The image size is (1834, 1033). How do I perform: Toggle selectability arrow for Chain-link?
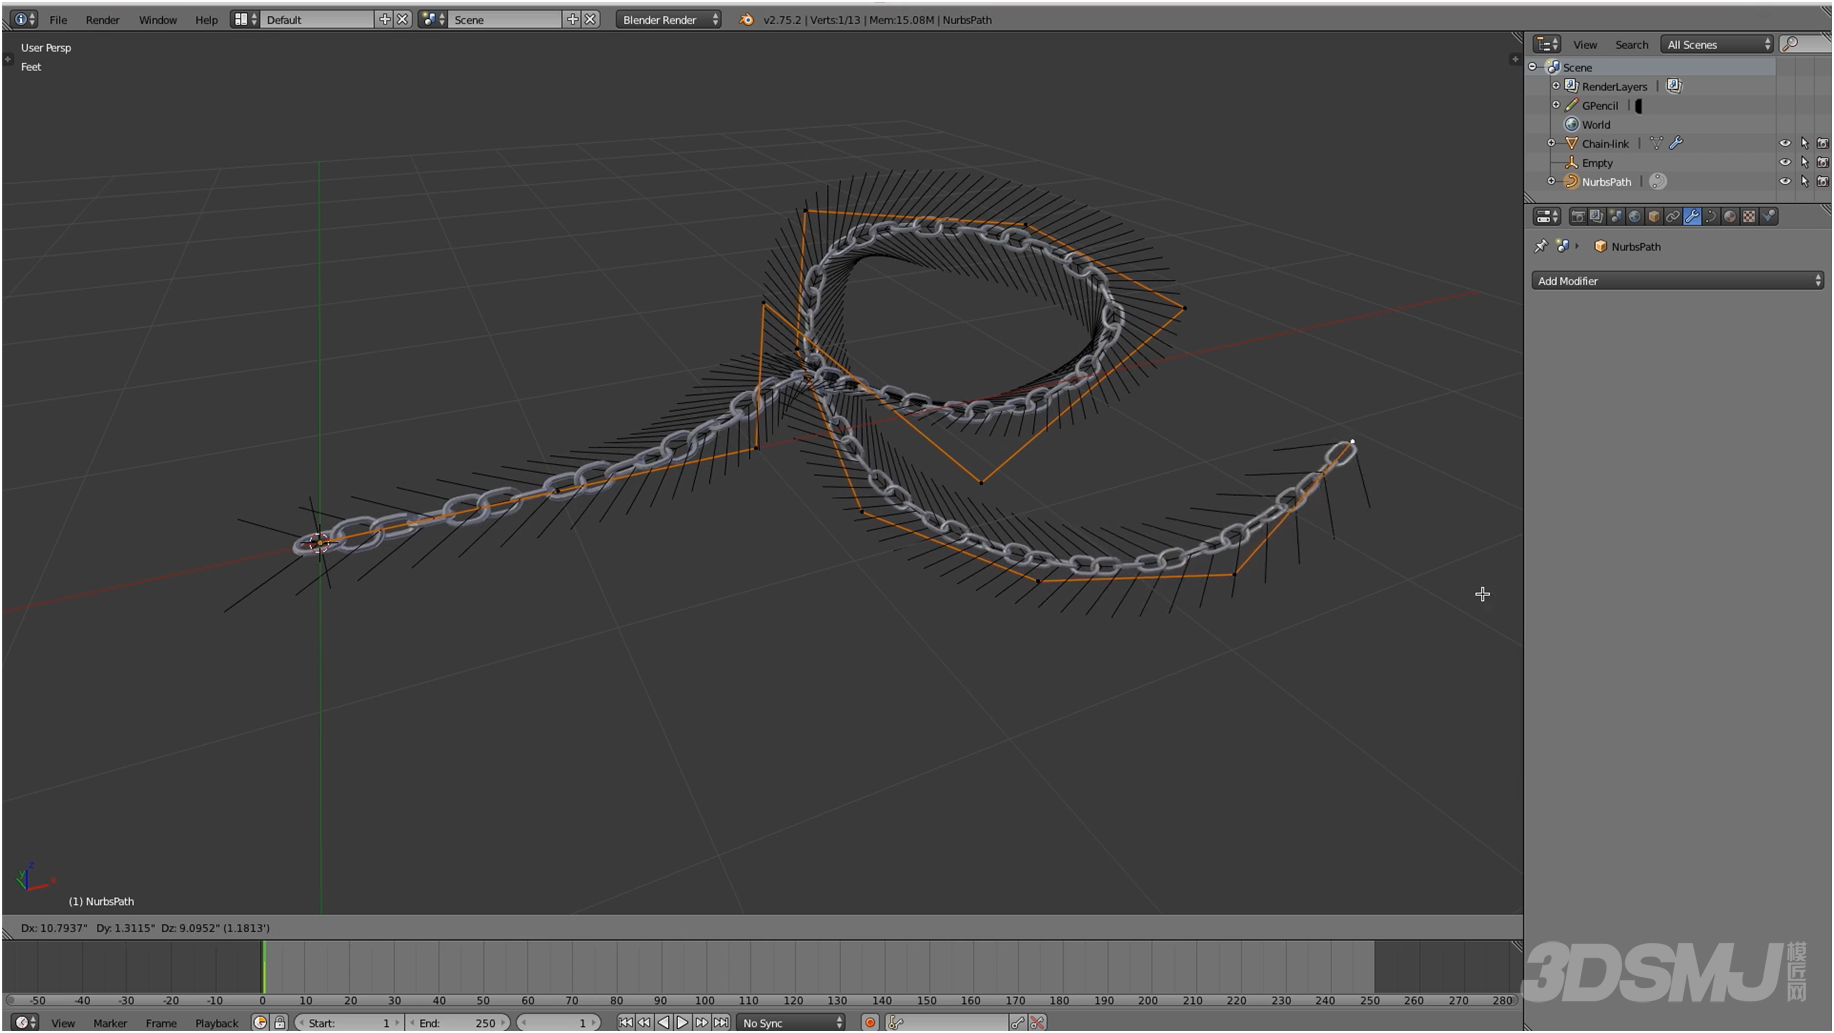(1804, 143)
